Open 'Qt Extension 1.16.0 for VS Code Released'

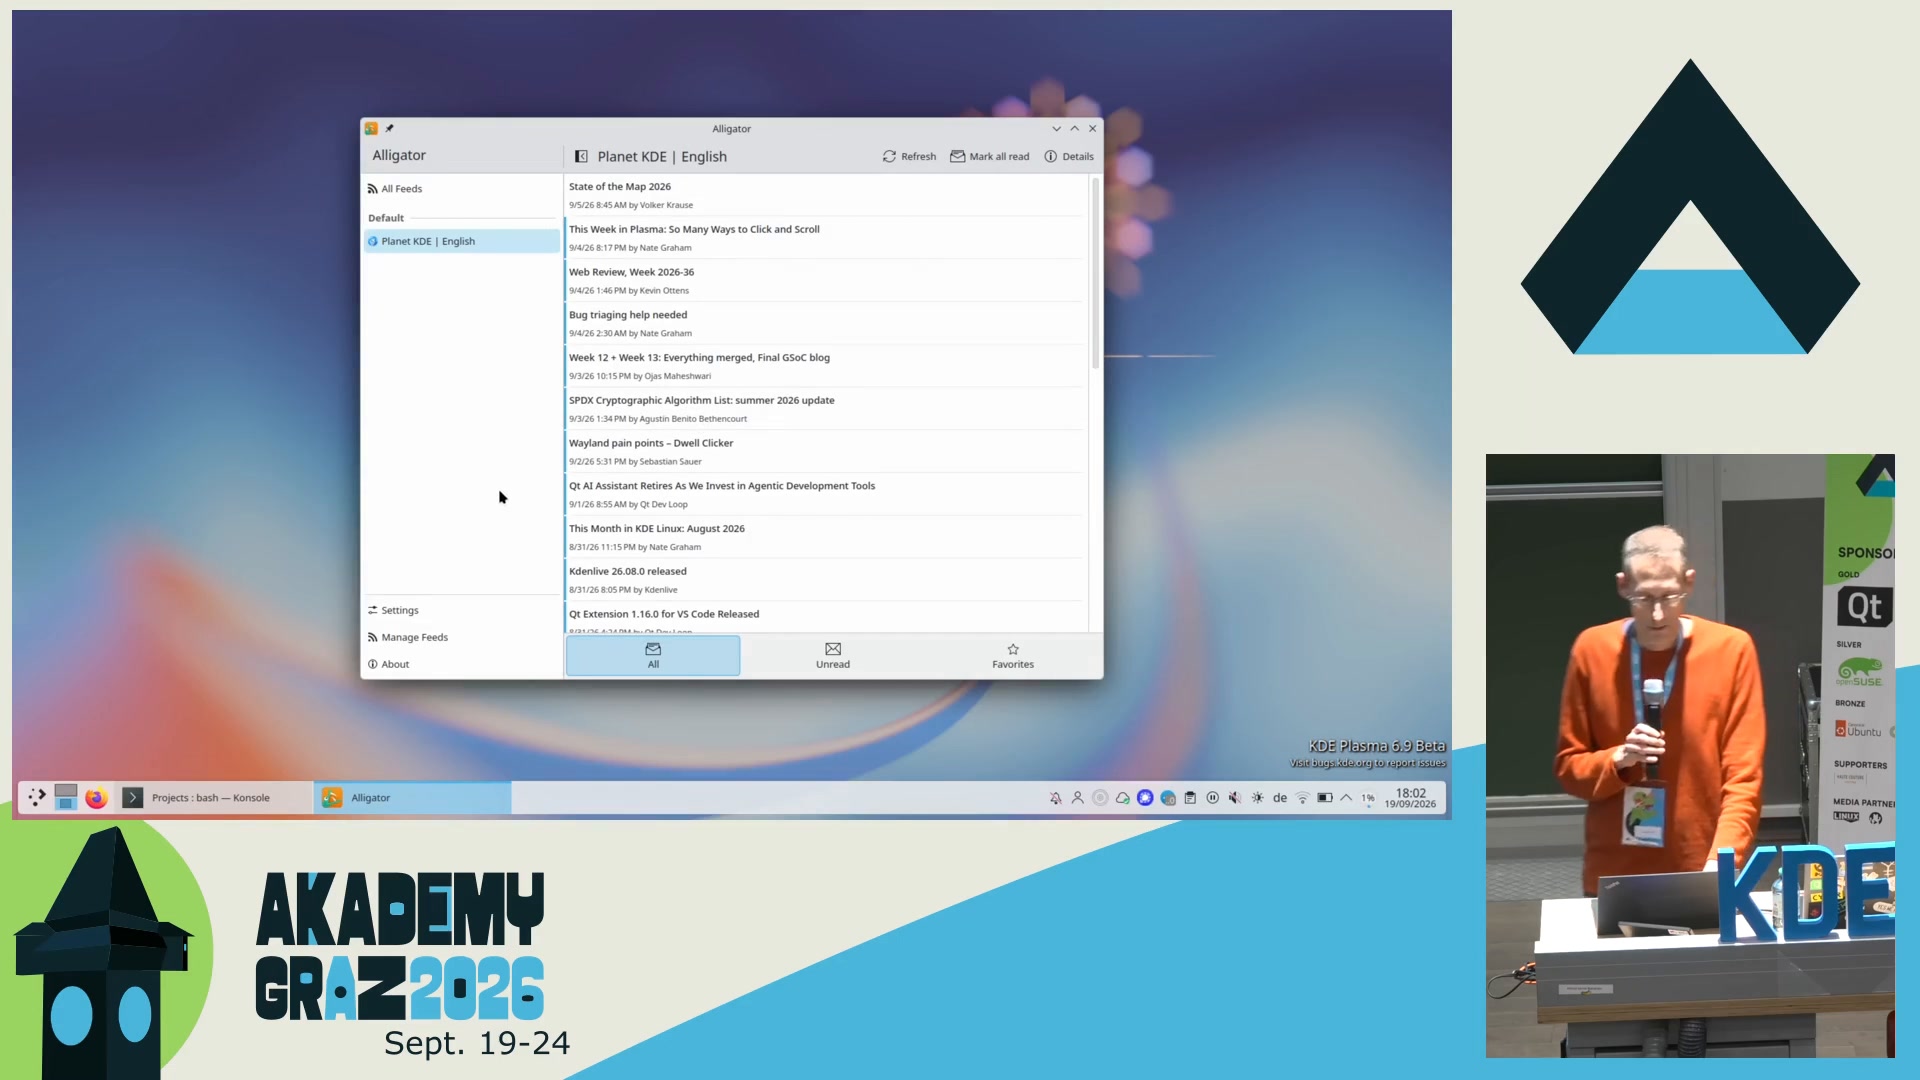click(x=826, y=618)
